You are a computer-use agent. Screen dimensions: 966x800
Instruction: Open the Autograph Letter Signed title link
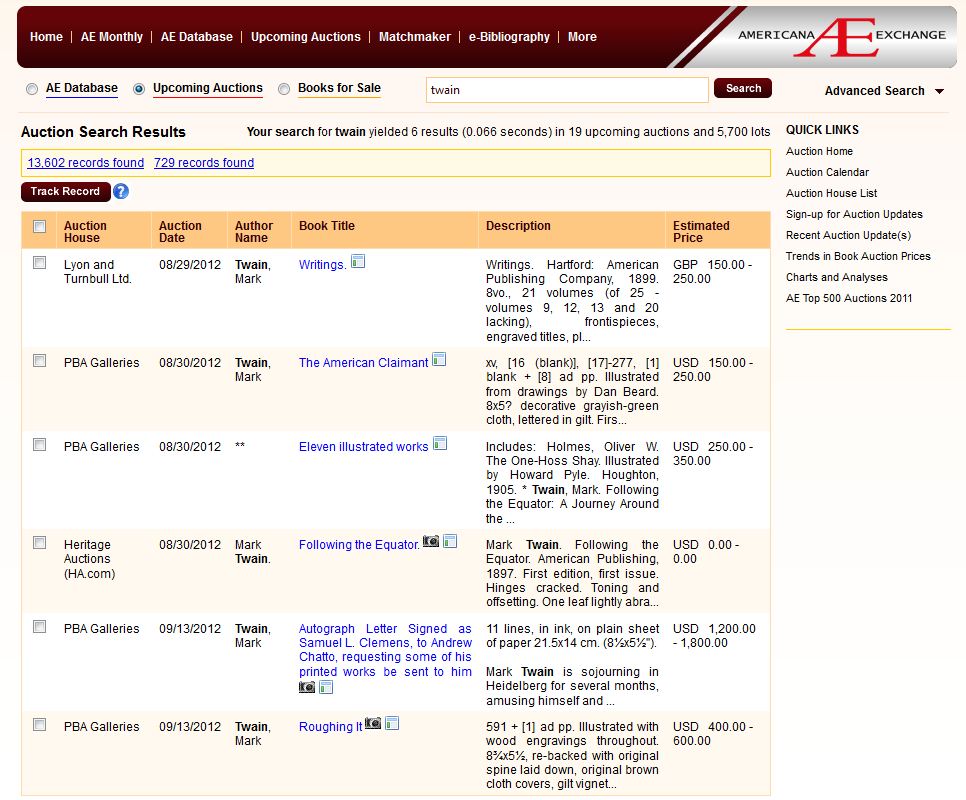(x=385, y=650)
